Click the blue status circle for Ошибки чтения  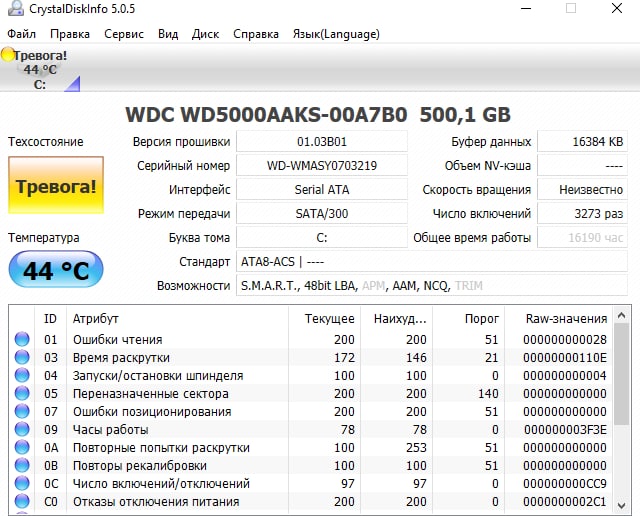point(22,339)
